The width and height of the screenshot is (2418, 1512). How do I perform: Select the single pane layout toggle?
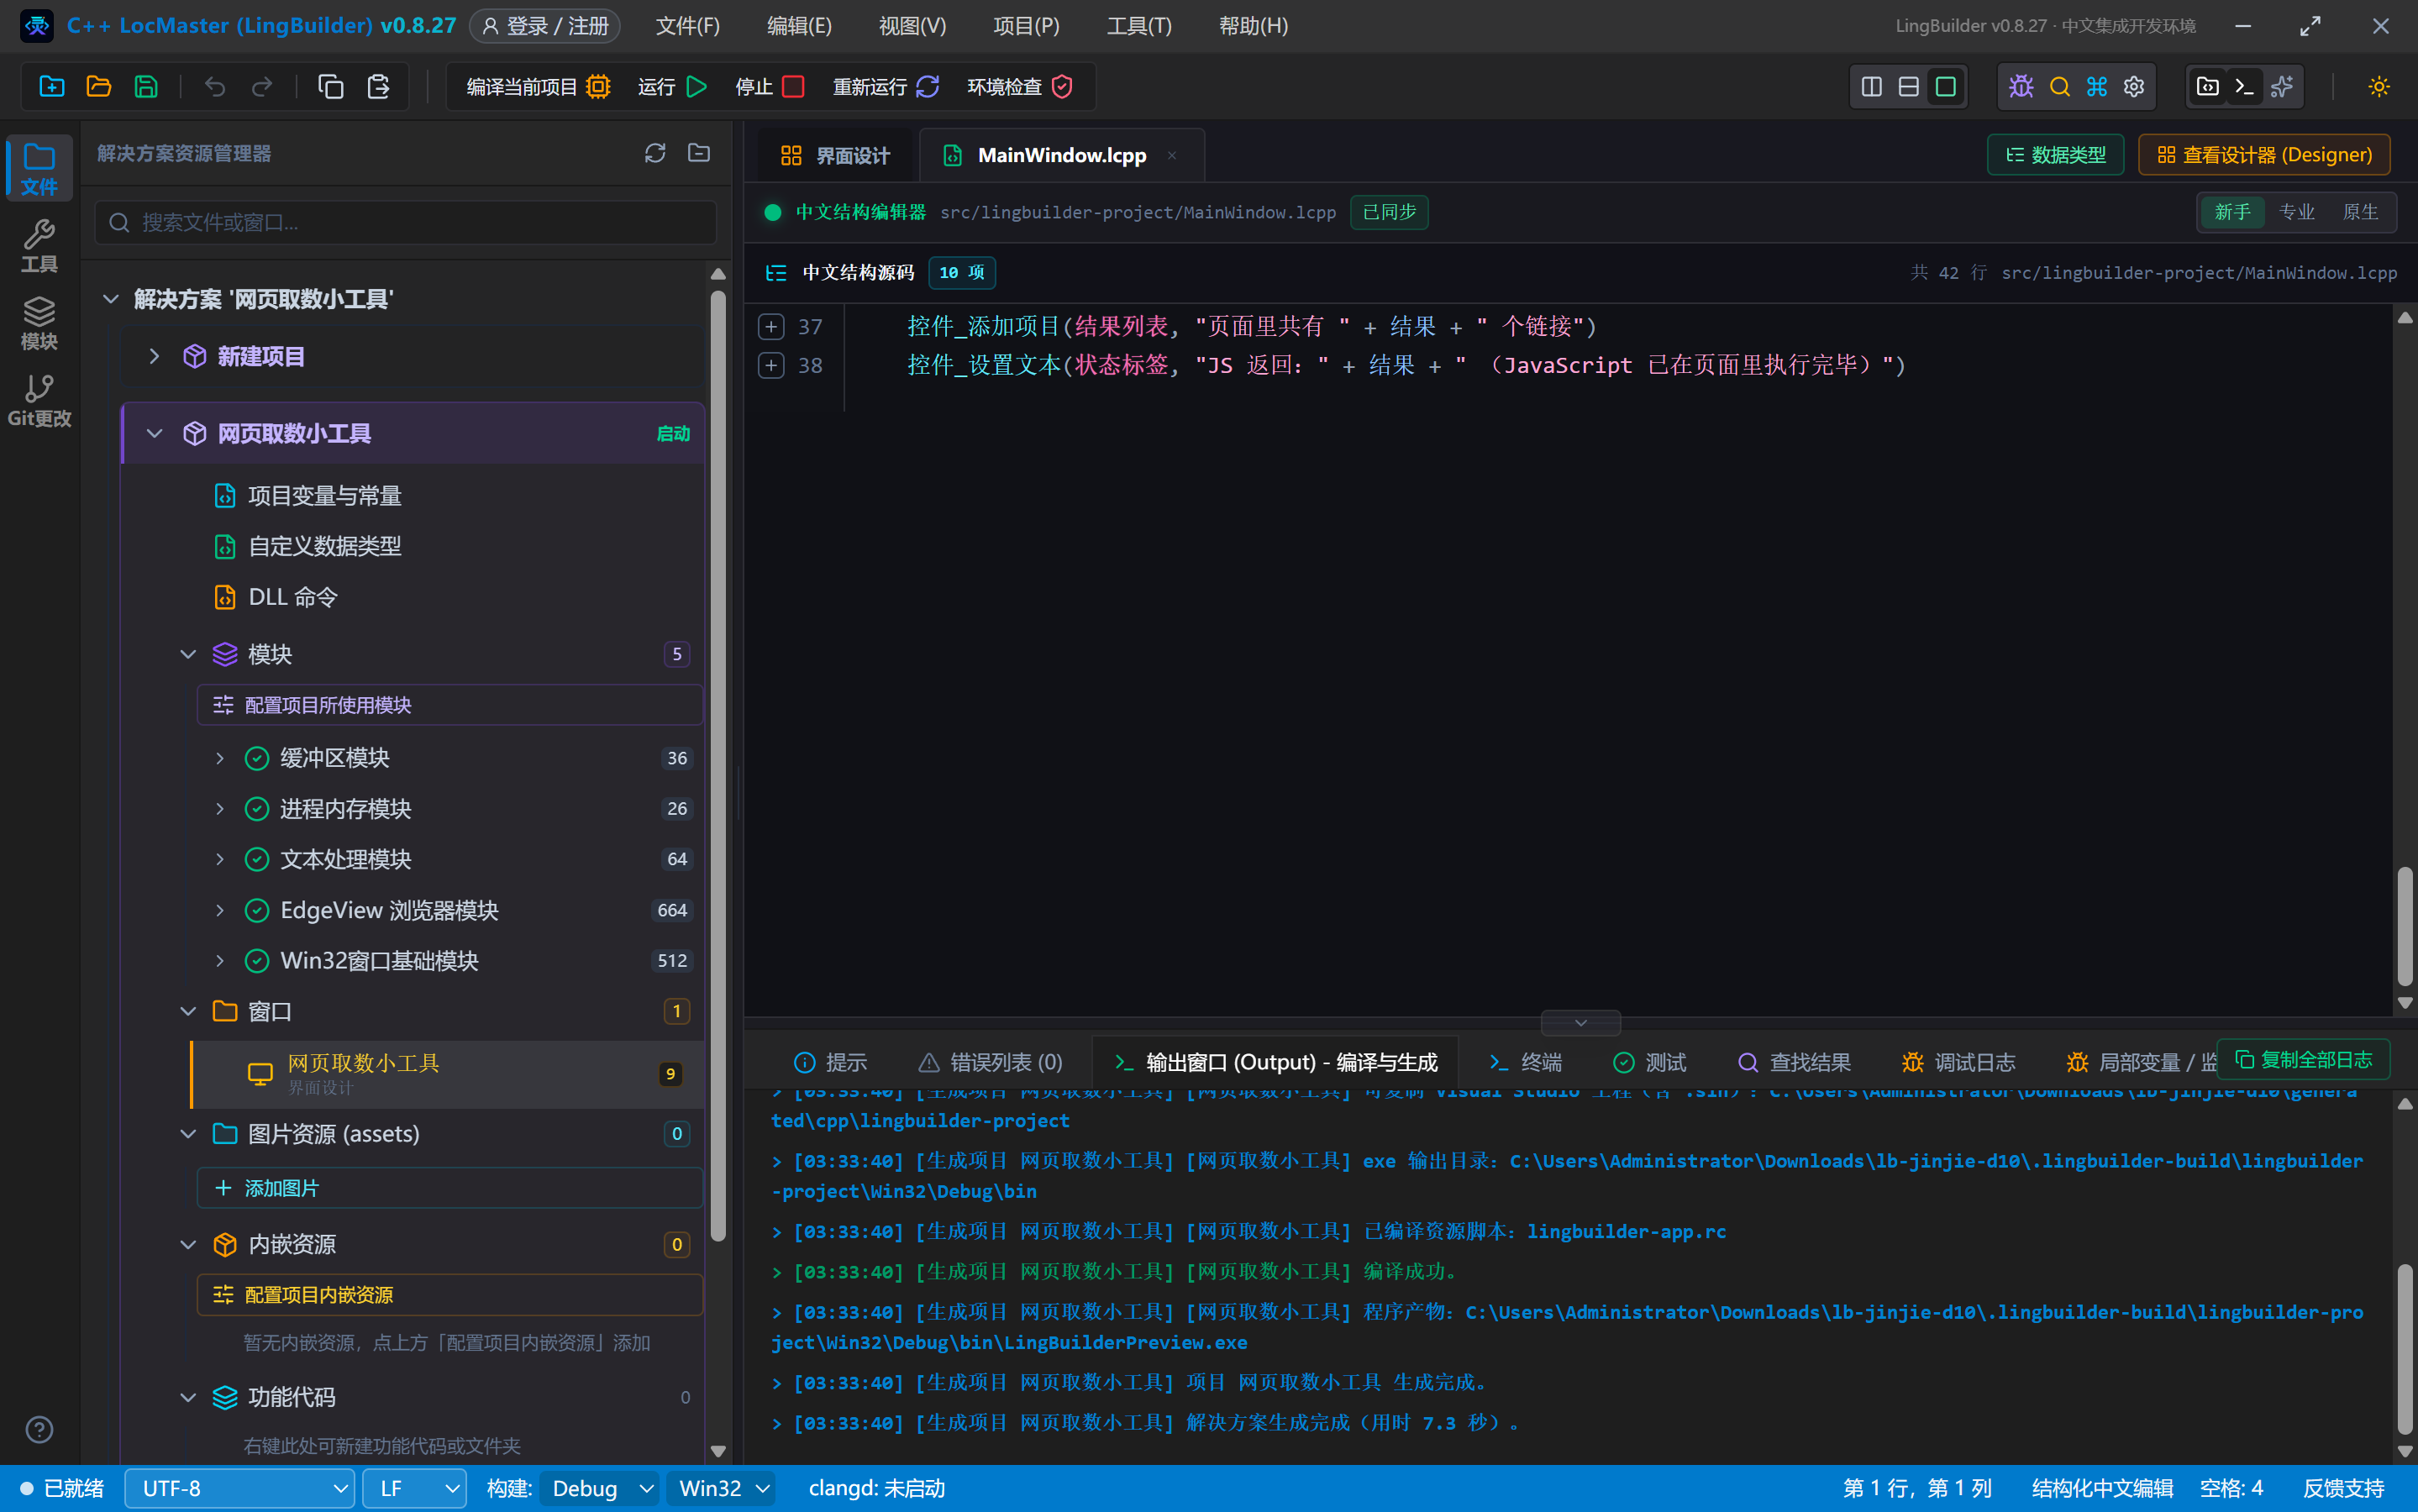pyautogui.click(x=1945, y=87)
